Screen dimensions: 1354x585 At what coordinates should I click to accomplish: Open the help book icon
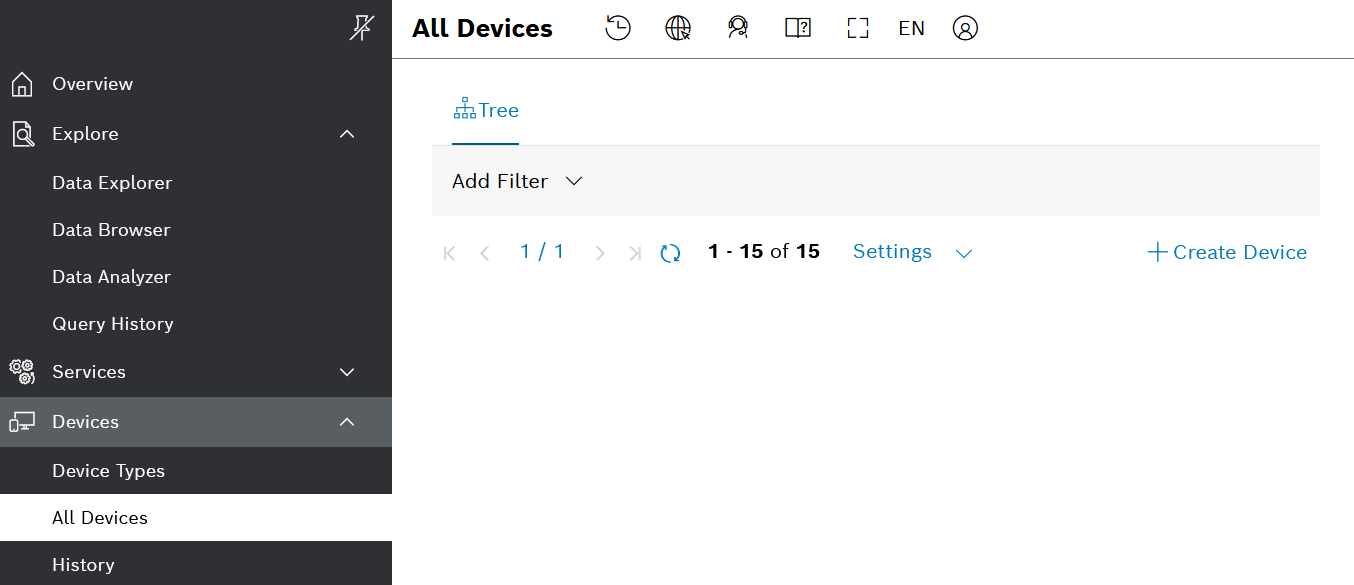coord(797,28)
